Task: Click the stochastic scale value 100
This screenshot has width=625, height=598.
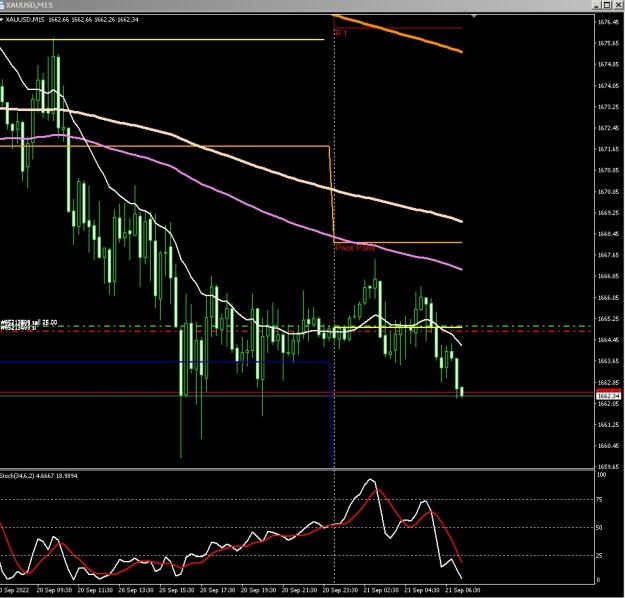Action: click(601, 475)
